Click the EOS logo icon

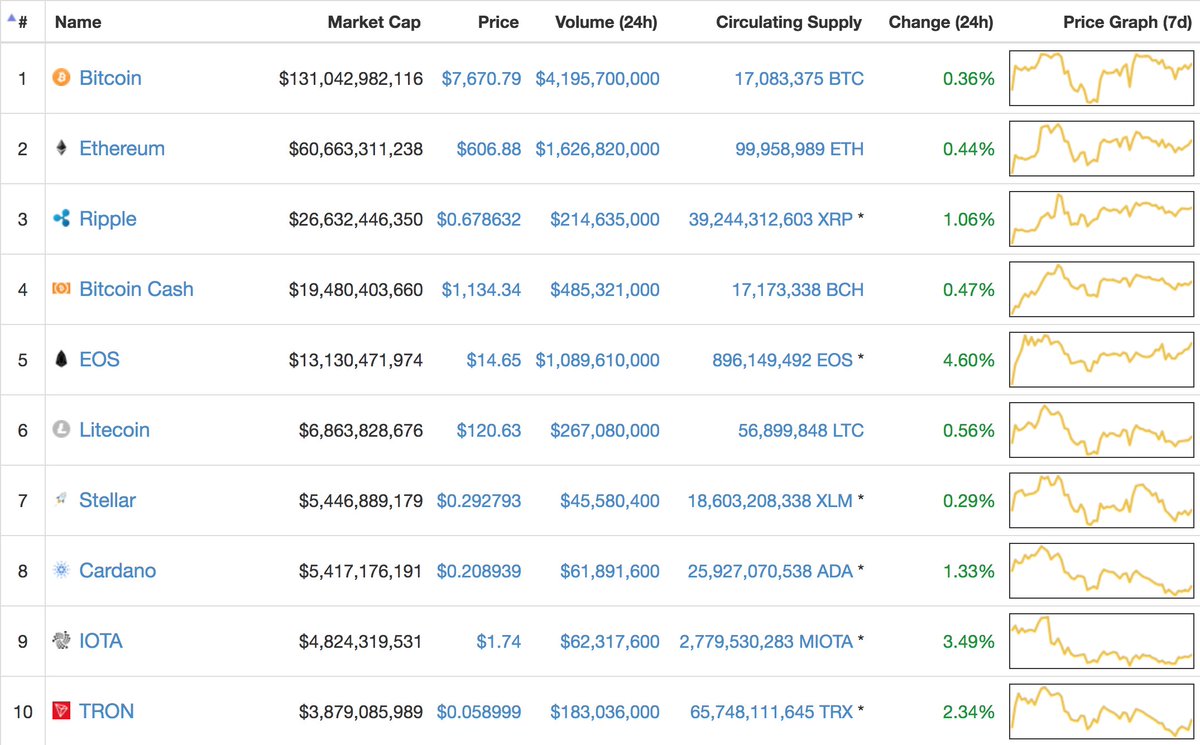point(62,359)
